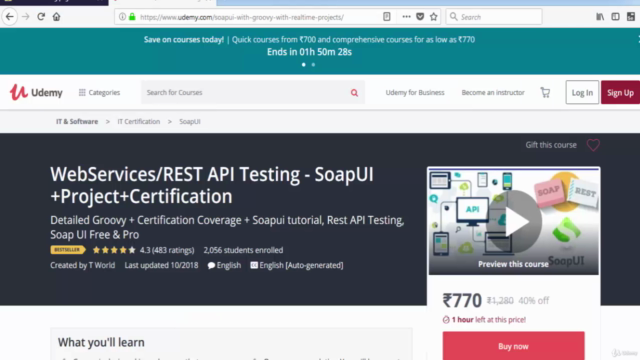640x360 pixels.
Task: Click the Udemy logo
Action: (x=36, y=92)
